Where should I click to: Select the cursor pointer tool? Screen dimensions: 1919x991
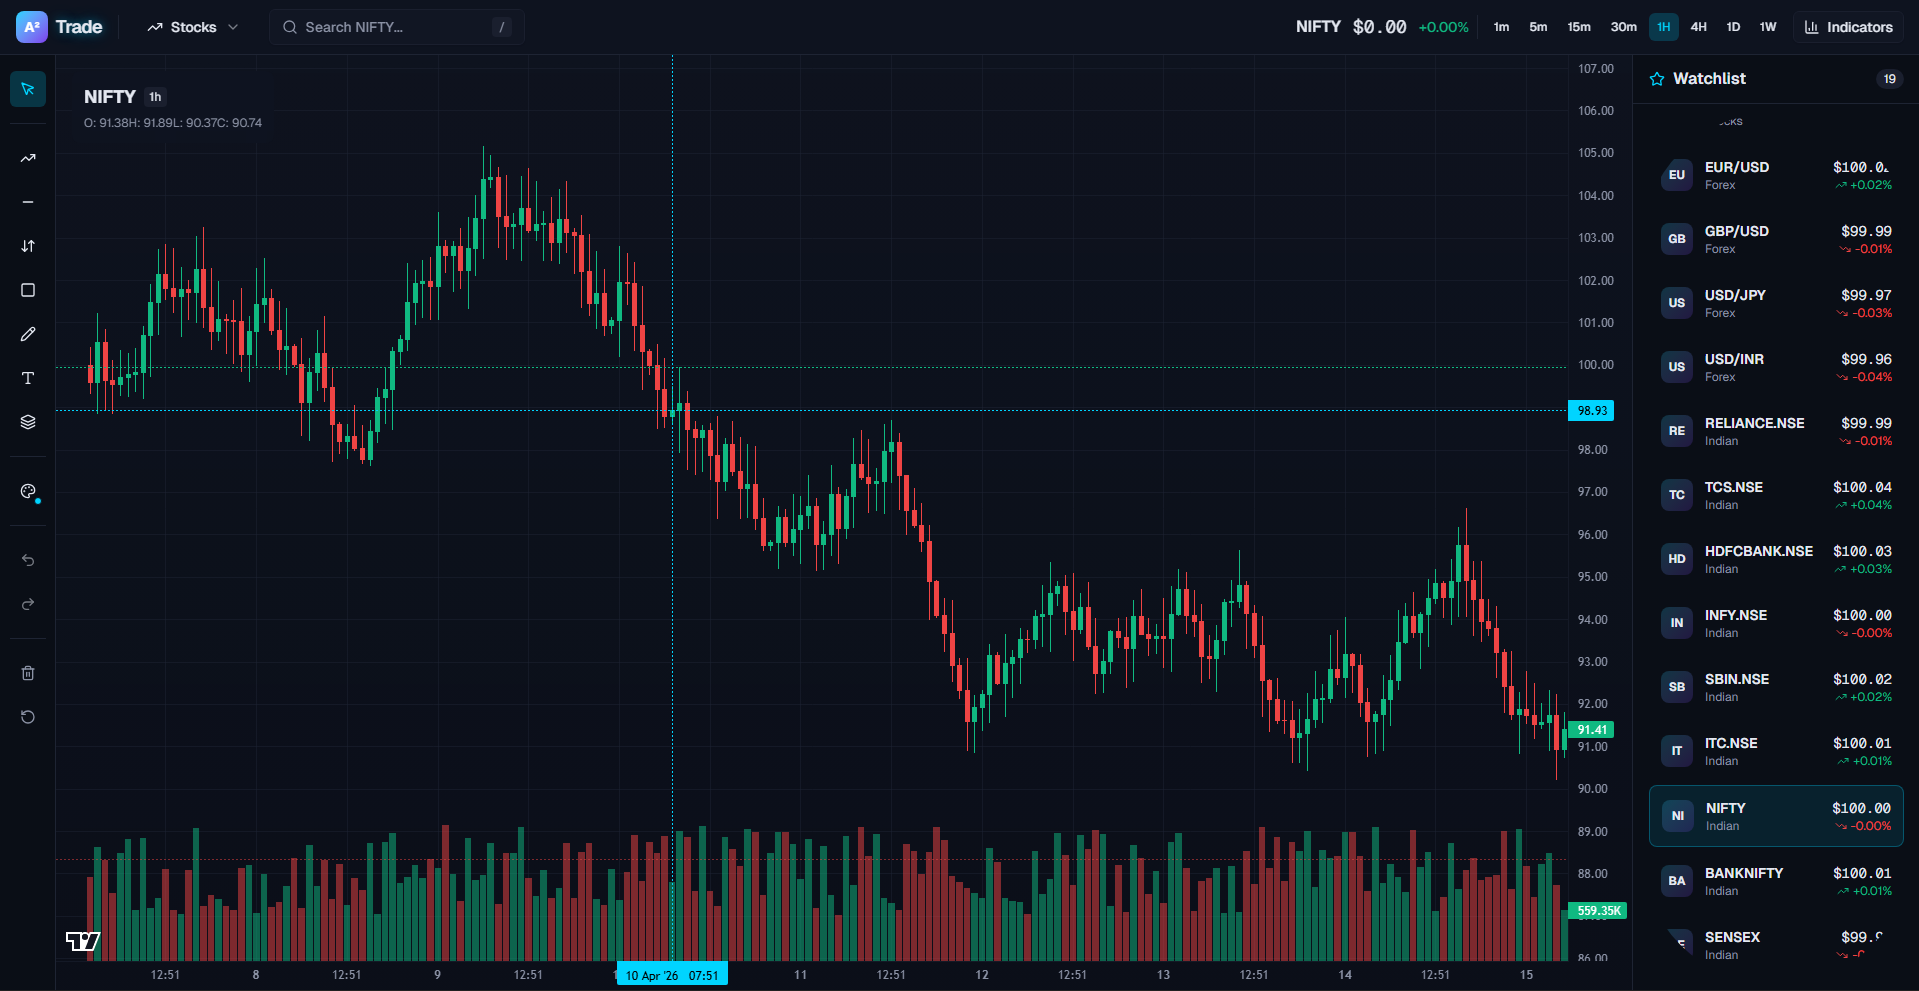pyautogui.click(x=28, y=89)
